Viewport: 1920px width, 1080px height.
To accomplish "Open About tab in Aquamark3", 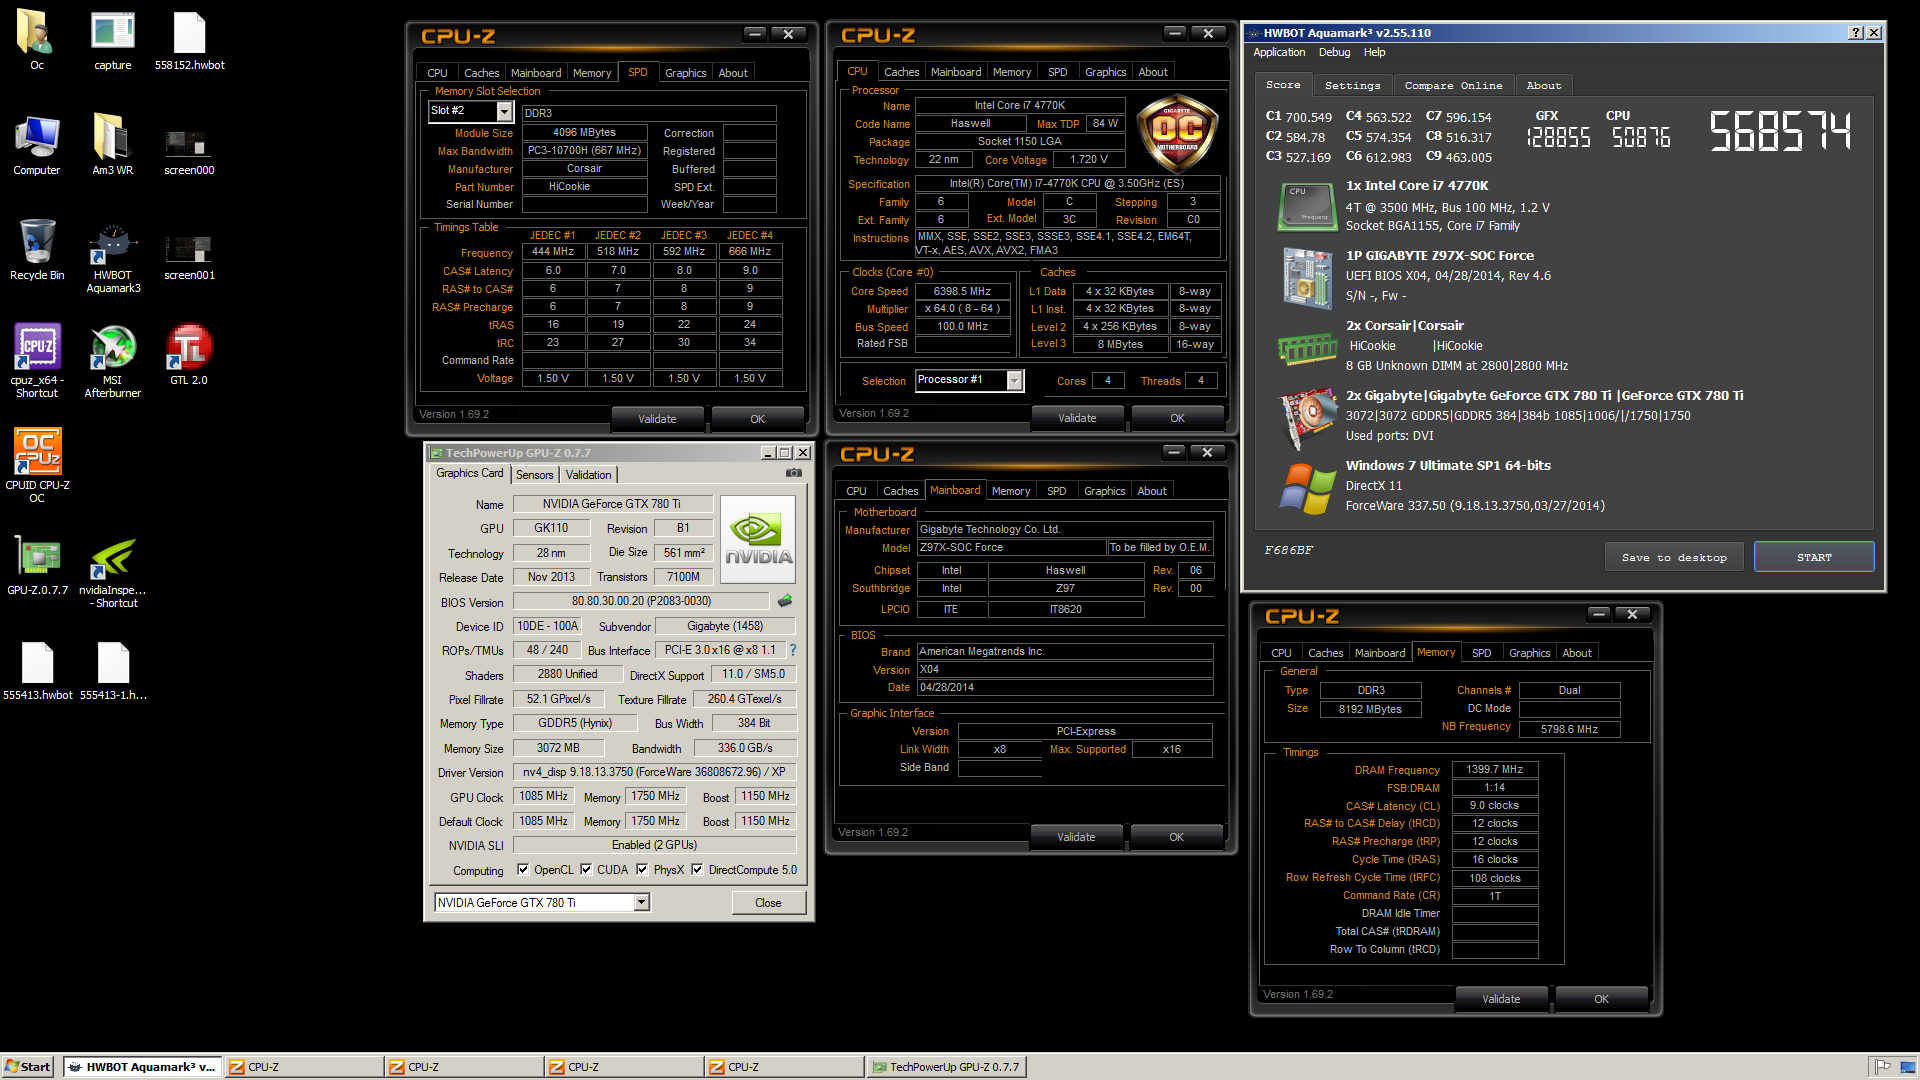I will 1543,86.
